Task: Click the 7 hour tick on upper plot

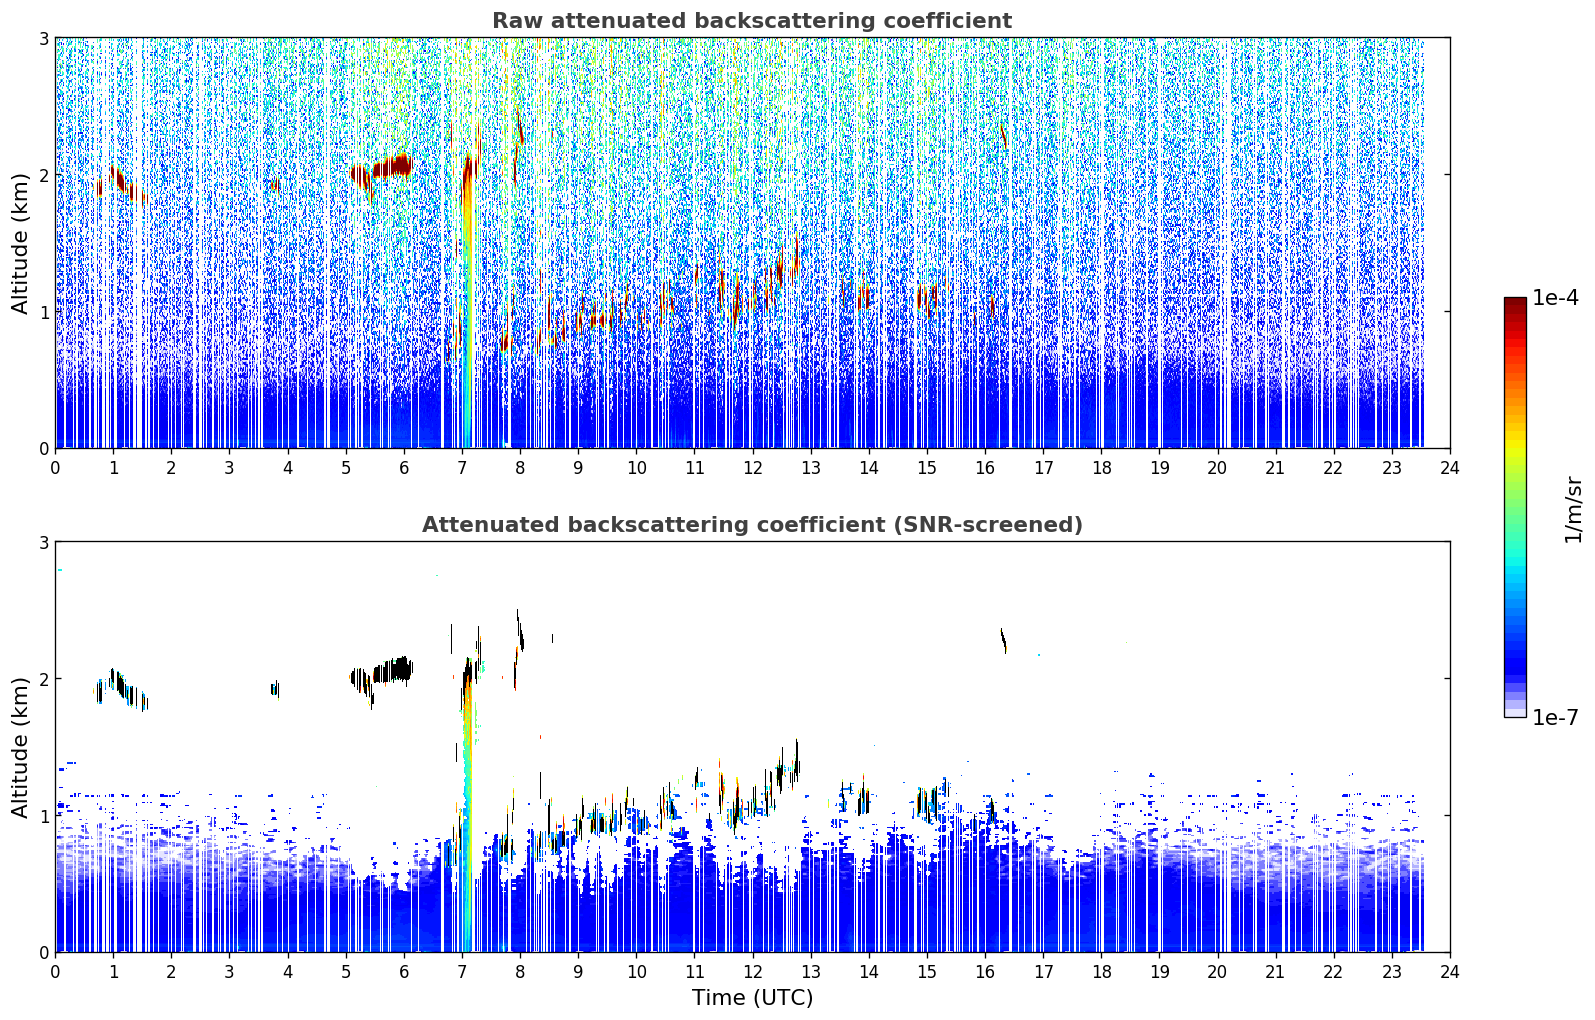Action: pos(462,467)
